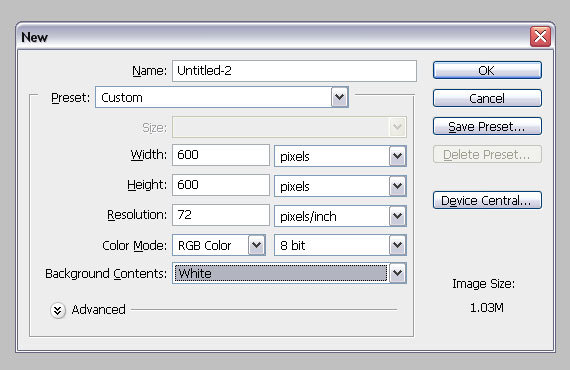Open Background Contents dropdown arrow
570x370 pixels.
click(x=397, y=273)
